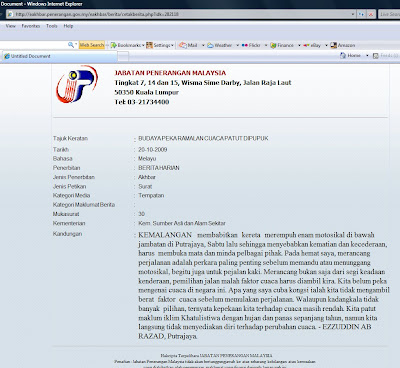The width and height of the screenshot is (400, 368).
Task: Click the Kategori Media value Tempatan
Action: pos(151,196)
